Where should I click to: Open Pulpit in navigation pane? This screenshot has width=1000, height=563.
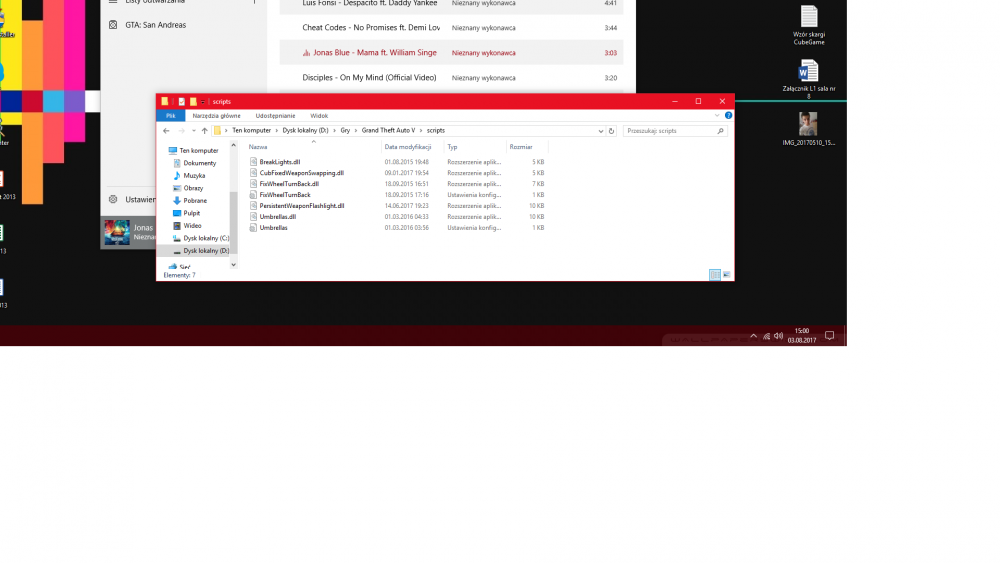point(186,213)
